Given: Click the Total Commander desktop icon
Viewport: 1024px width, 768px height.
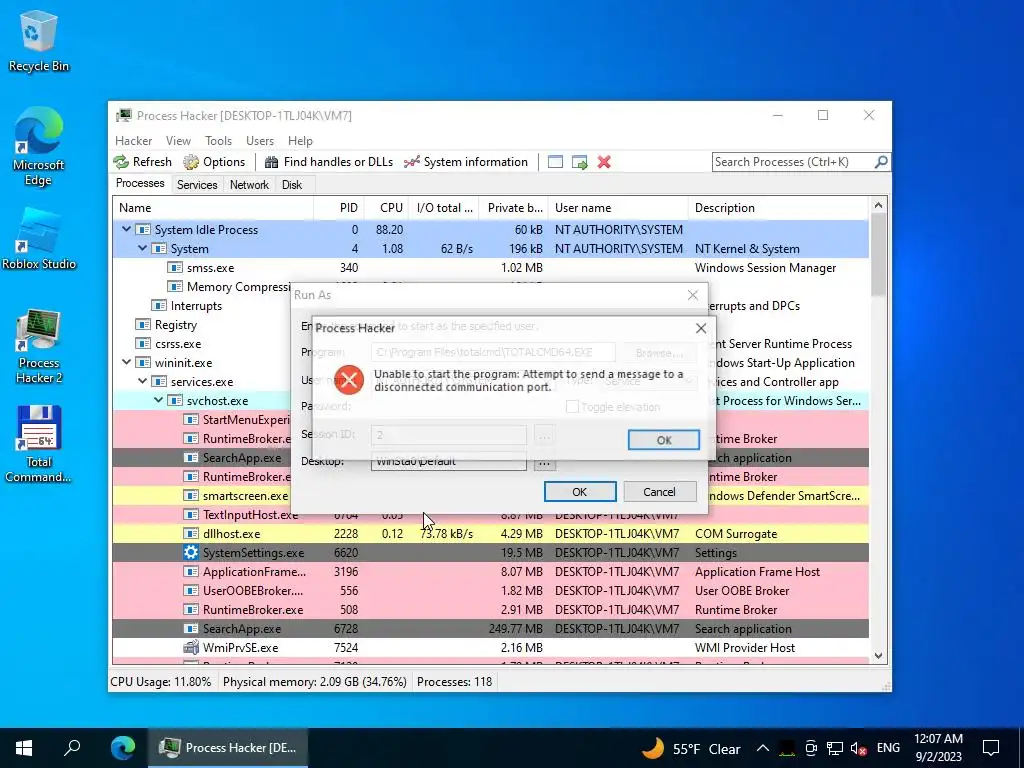Looking at the screenshot, I should pos(38,444).
